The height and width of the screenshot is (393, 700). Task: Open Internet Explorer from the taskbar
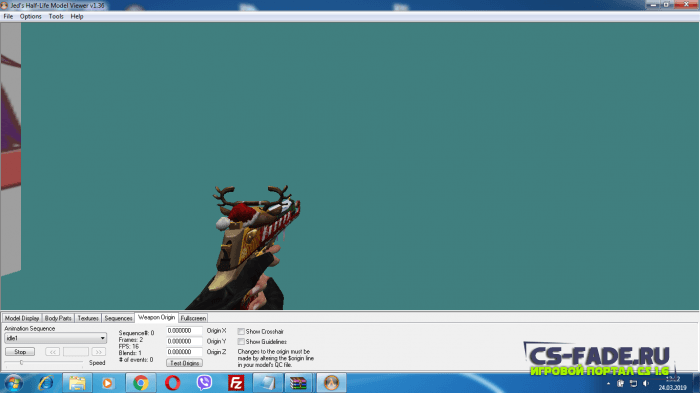click(46, 383)
